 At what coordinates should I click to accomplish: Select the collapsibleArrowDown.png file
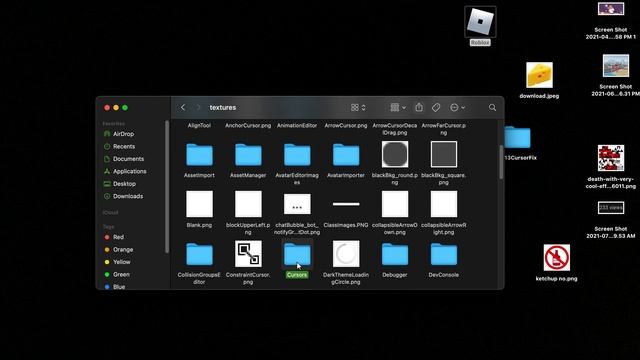tap(395, 204)
